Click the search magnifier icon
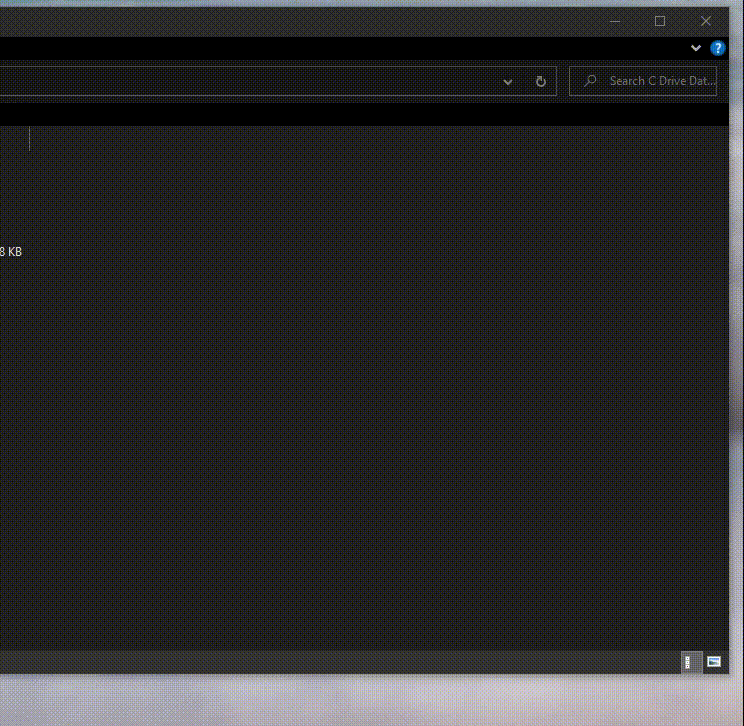Image resolution: width=744 pixels, height=726 pixels. point(590,81)
